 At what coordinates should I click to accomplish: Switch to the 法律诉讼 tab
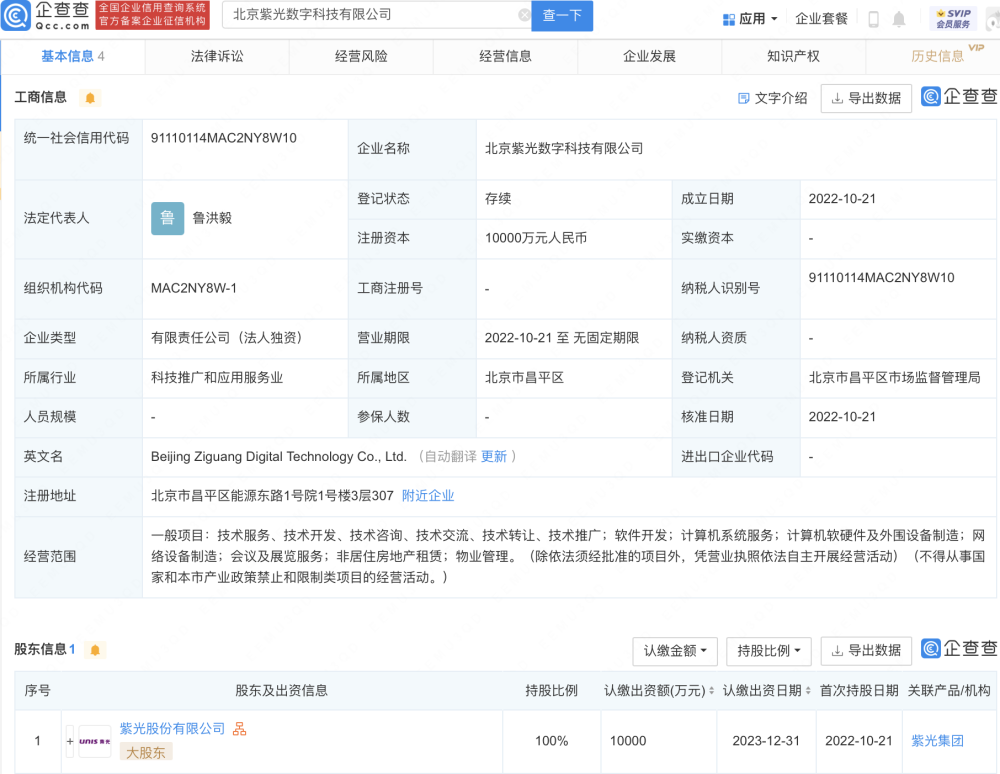(x=218, y=57)
